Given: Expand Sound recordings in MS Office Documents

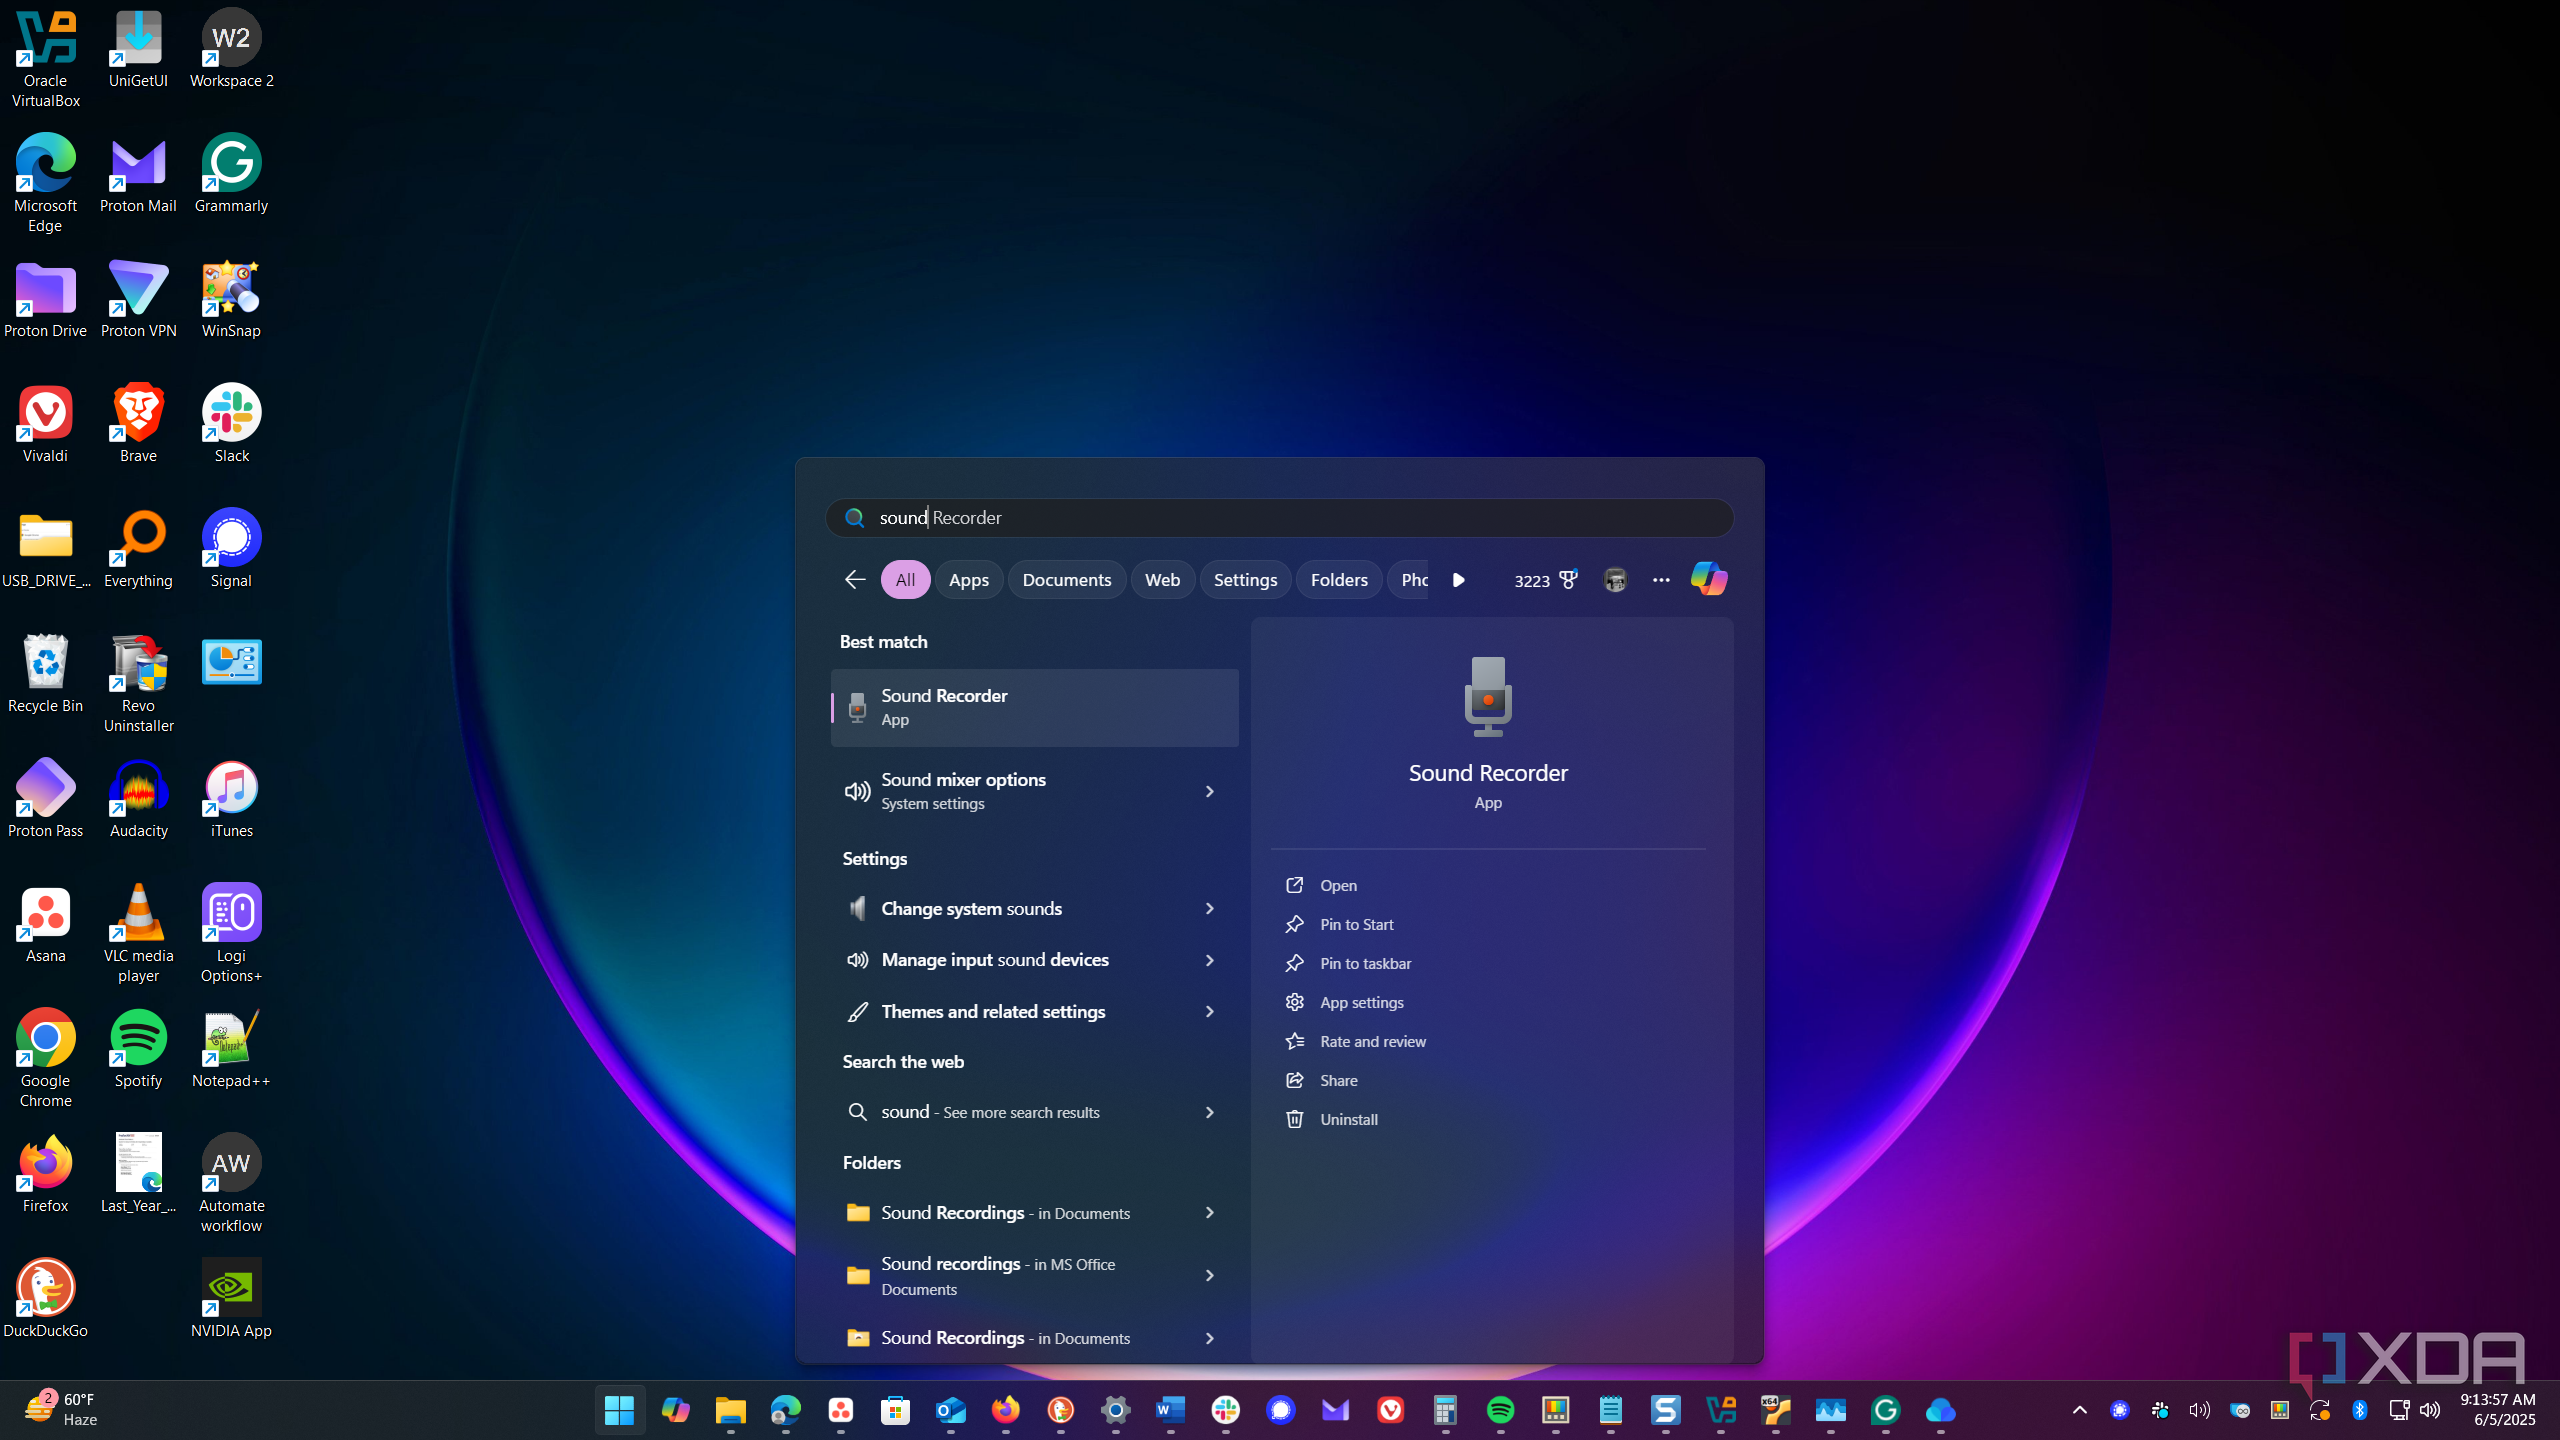Looking at the screenshot, I should [1209, 1276].
